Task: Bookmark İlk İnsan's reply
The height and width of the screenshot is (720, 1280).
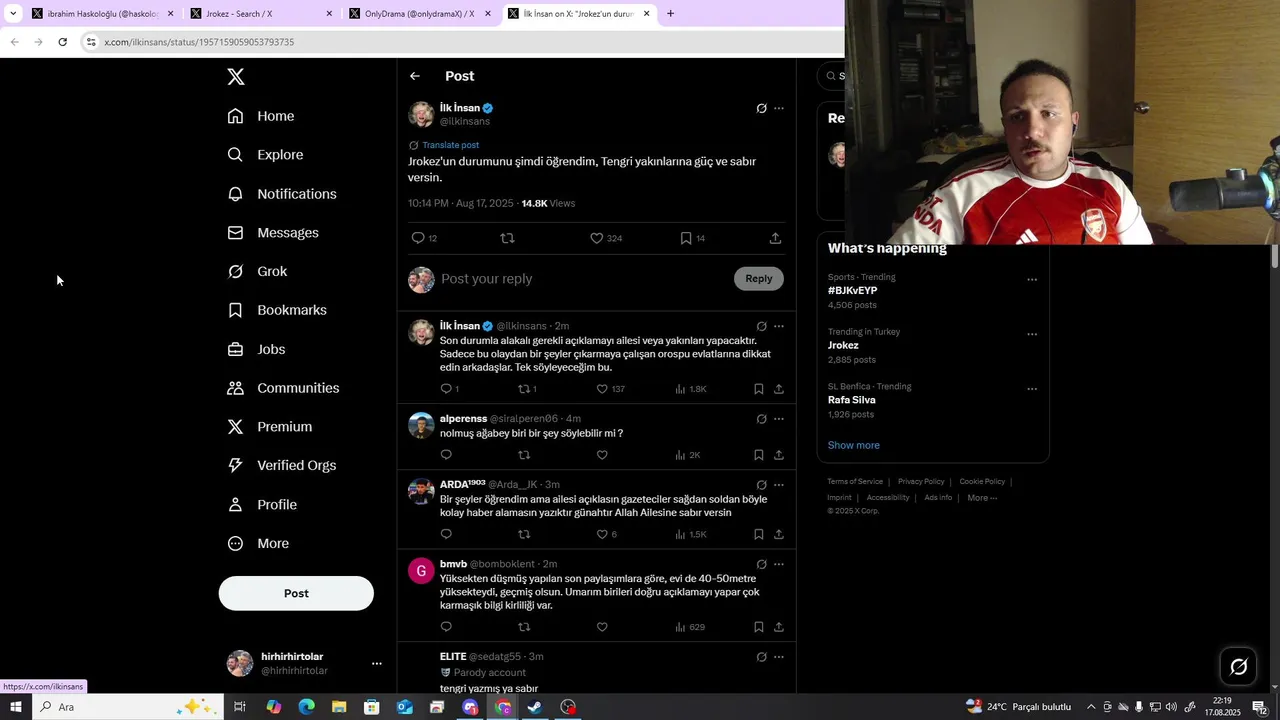Action: pos(759,389)
